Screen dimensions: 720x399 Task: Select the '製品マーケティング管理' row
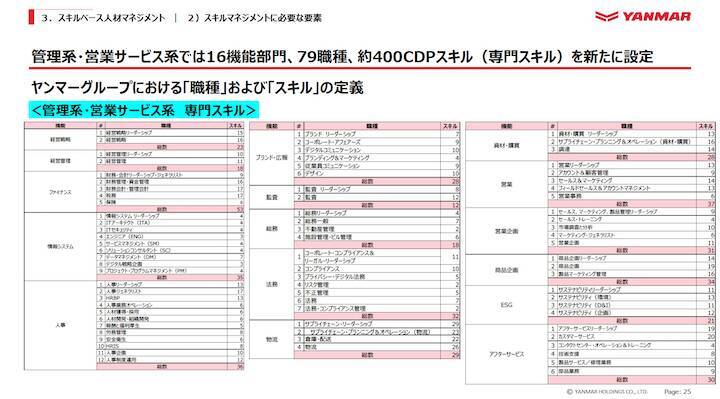tap(632, 274)
